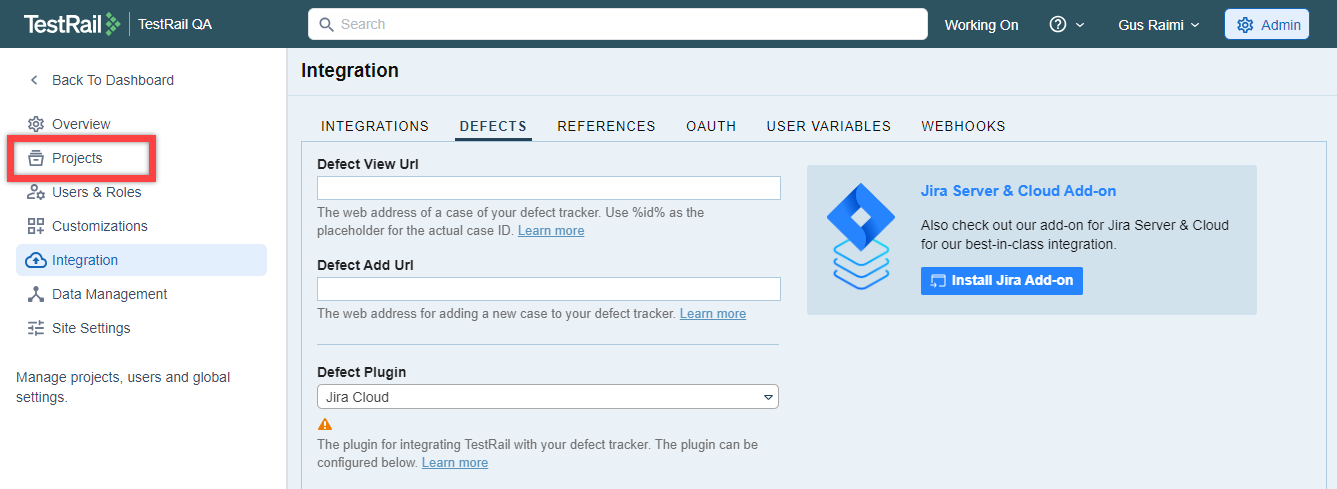This screenshot has width=1337, height=489.
Task: Click Learn more under Defect Add Url
Action: click(x=713, y=314)
